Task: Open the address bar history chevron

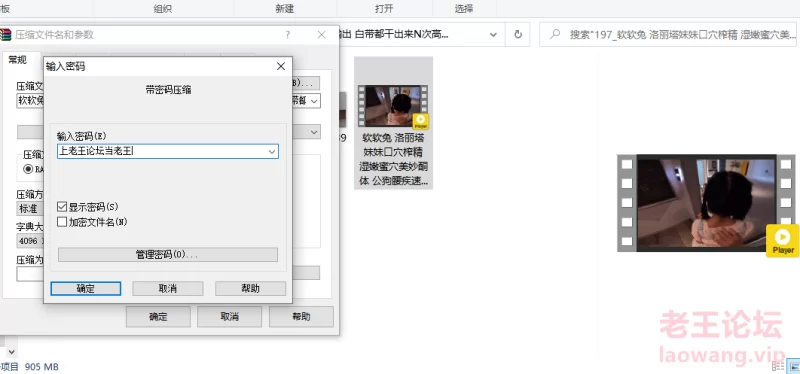Action: click(x=493, y=35)
